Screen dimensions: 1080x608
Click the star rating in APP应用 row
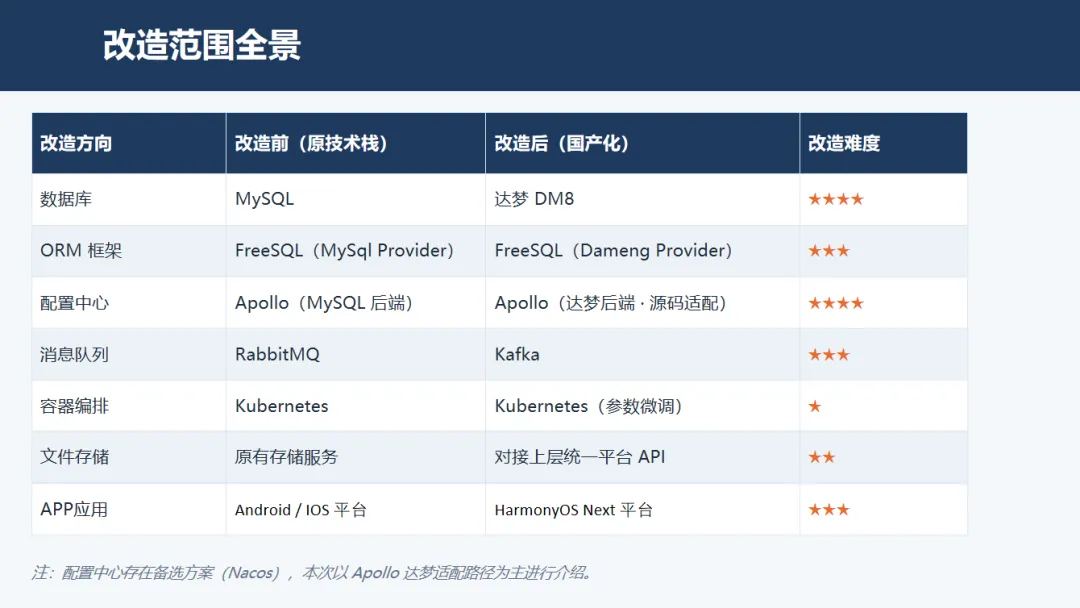(829, 510)
